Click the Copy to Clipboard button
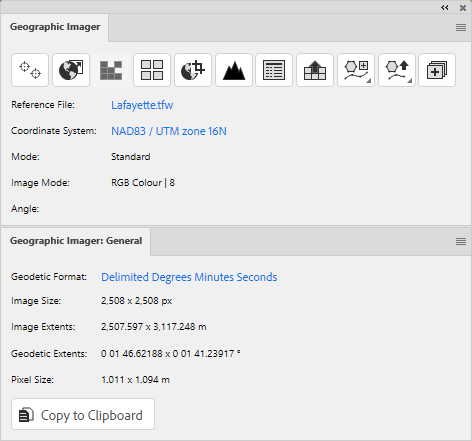472x441 pixels. (83, 414)
